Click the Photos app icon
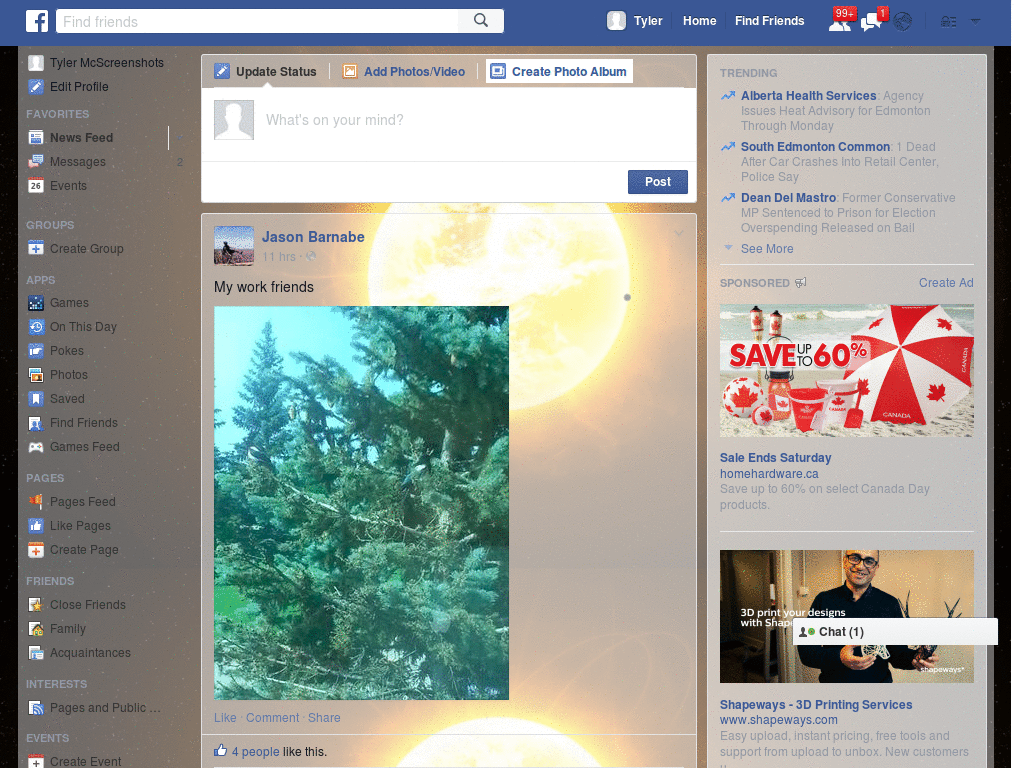 36,374
